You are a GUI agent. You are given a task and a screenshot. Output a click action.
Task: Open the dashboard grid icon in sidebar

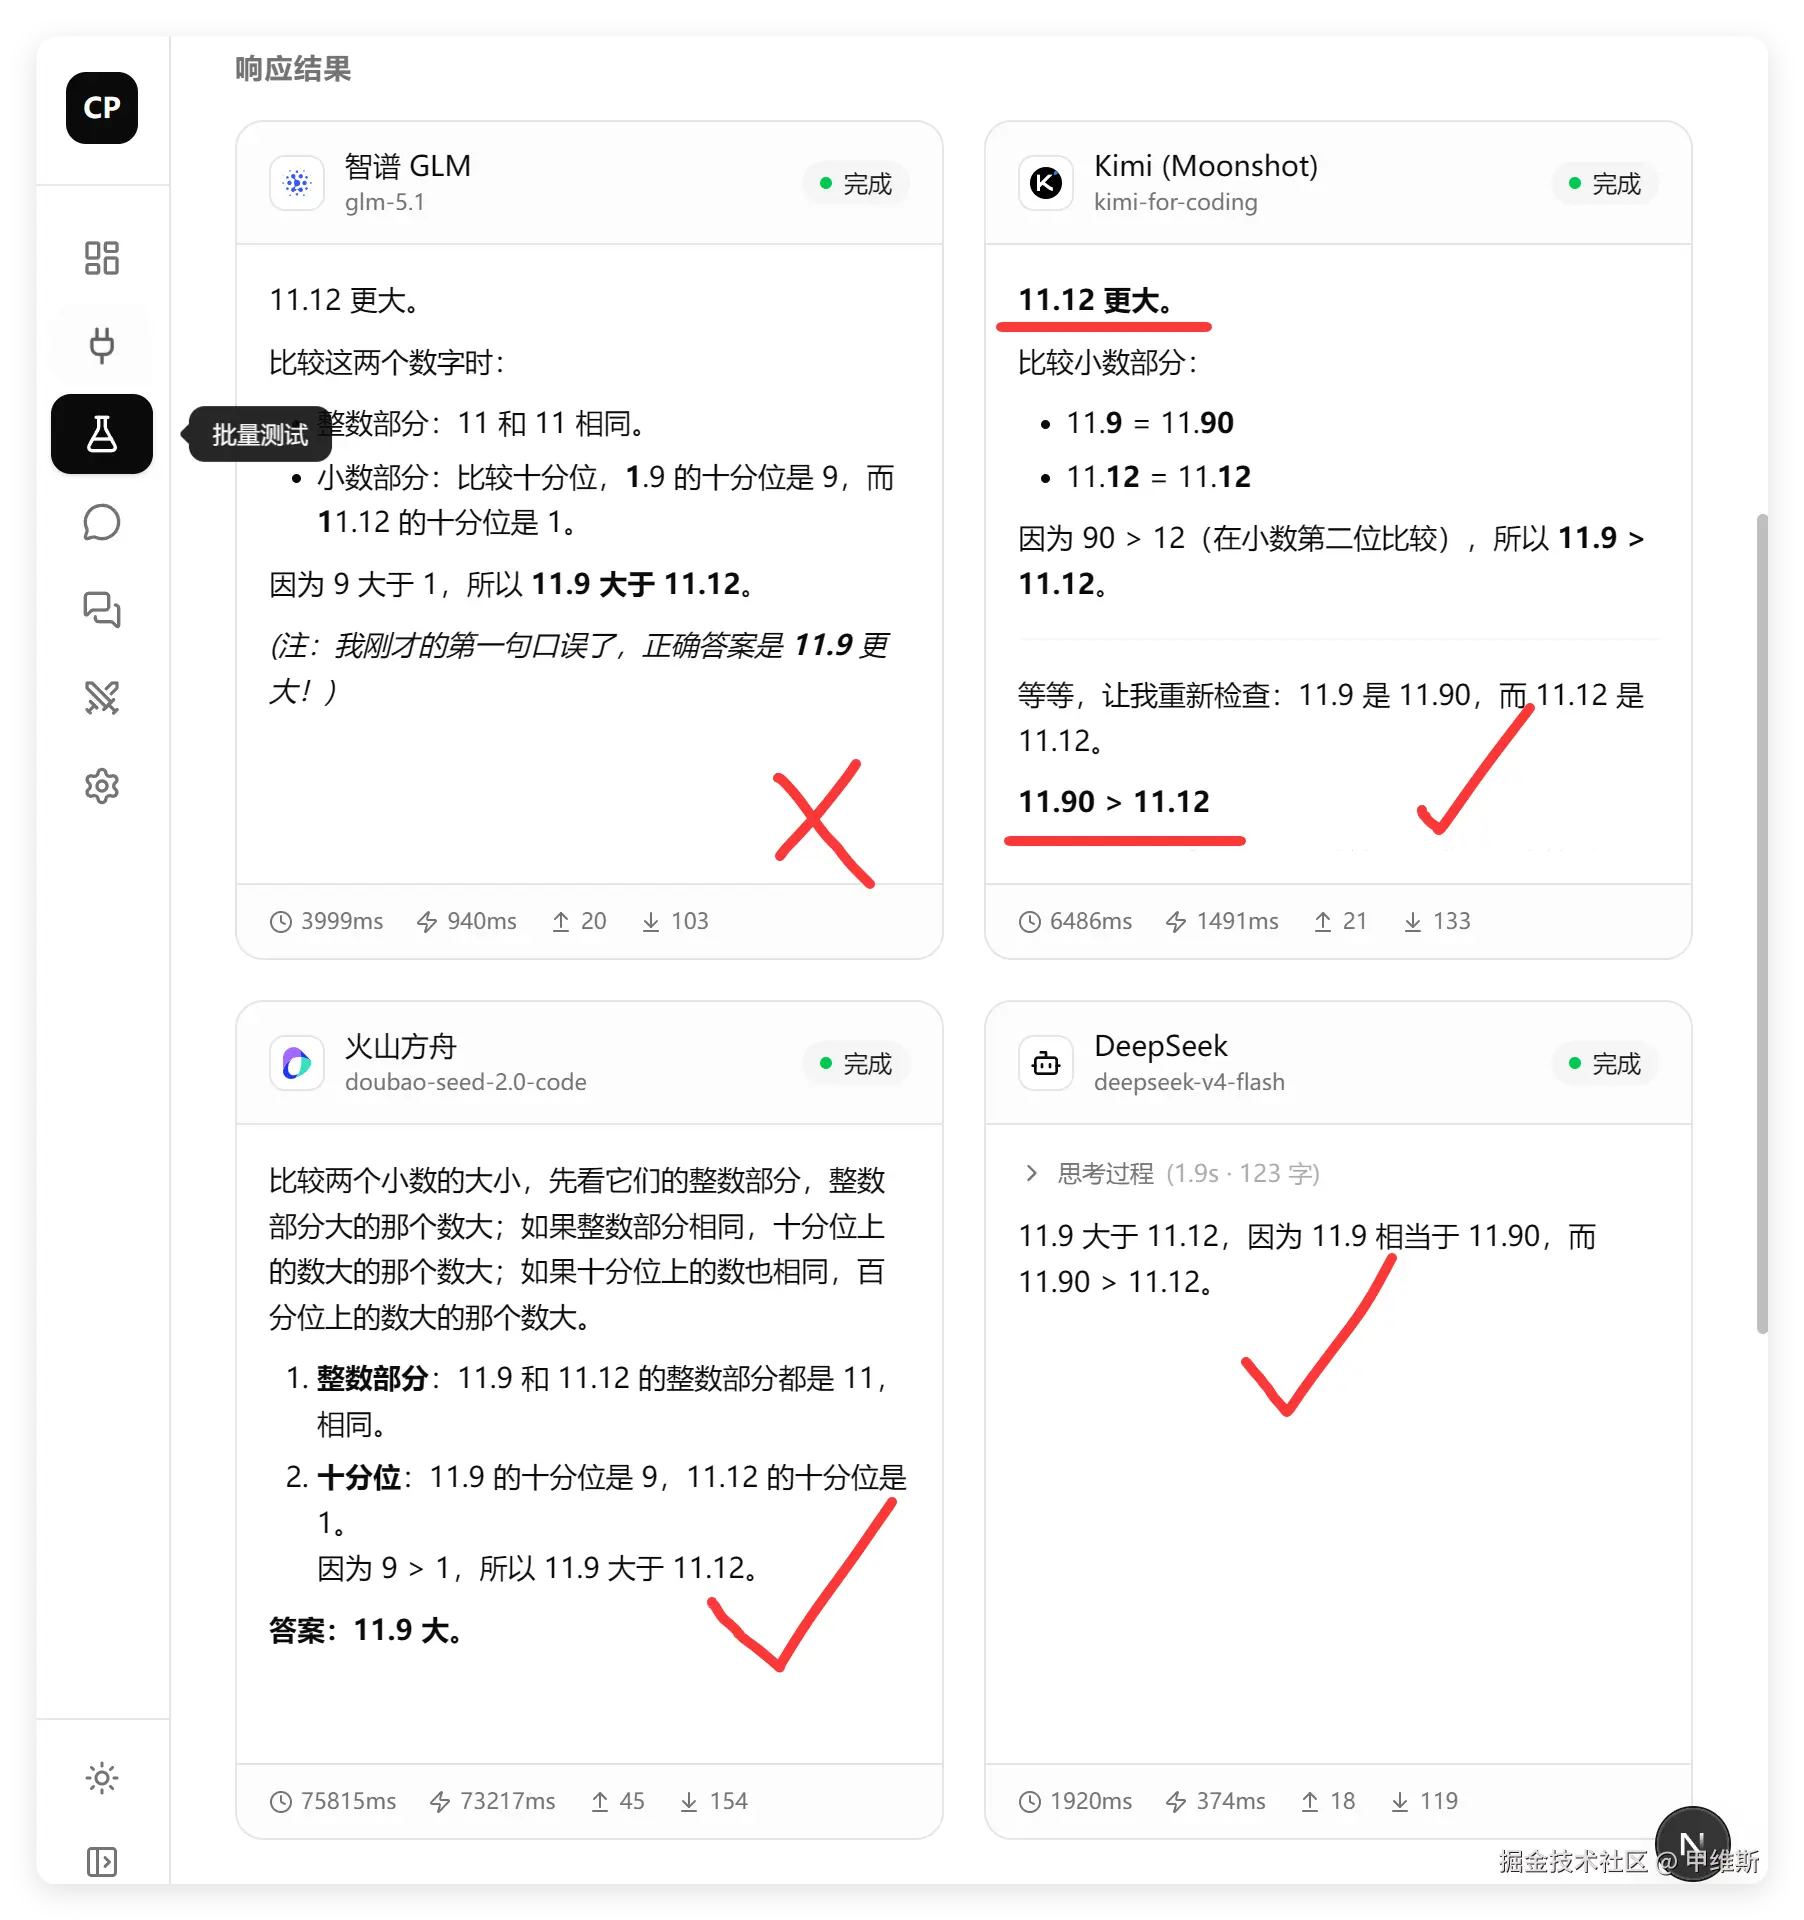click(102, 258)
